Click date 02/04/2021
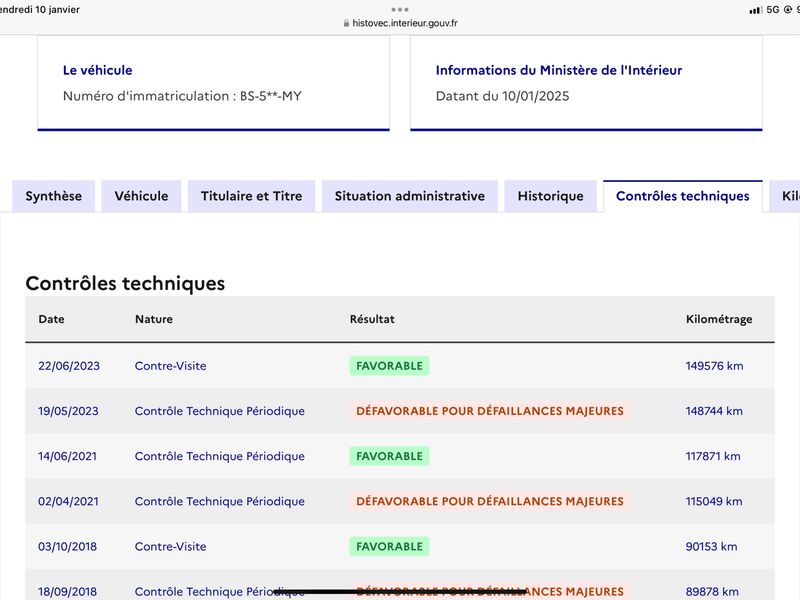 (x=68, y=501)
